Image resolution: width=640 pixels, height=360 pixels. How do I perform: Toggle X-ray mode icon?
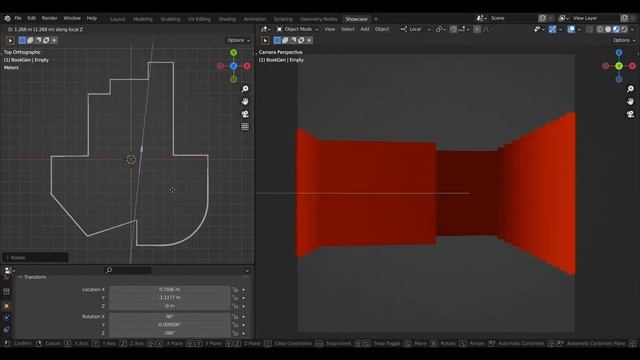[x=590, y=29]
